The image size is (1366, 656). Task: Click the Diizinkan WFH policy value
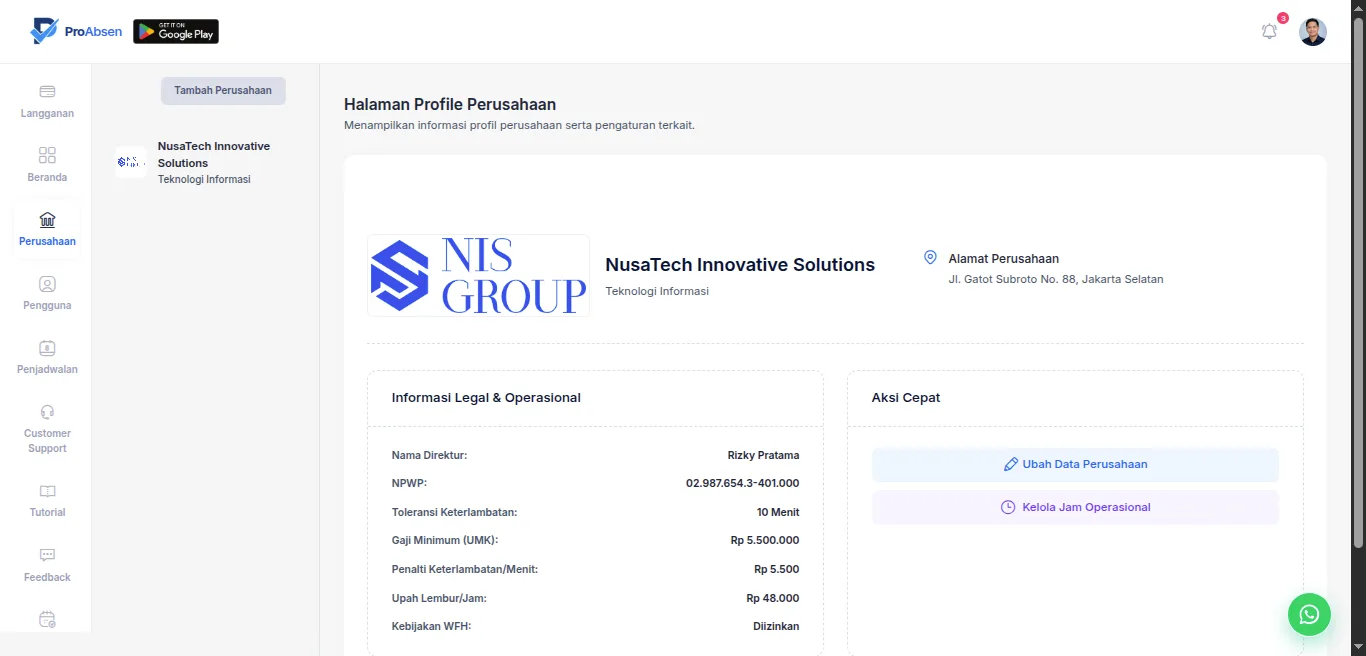776,626
